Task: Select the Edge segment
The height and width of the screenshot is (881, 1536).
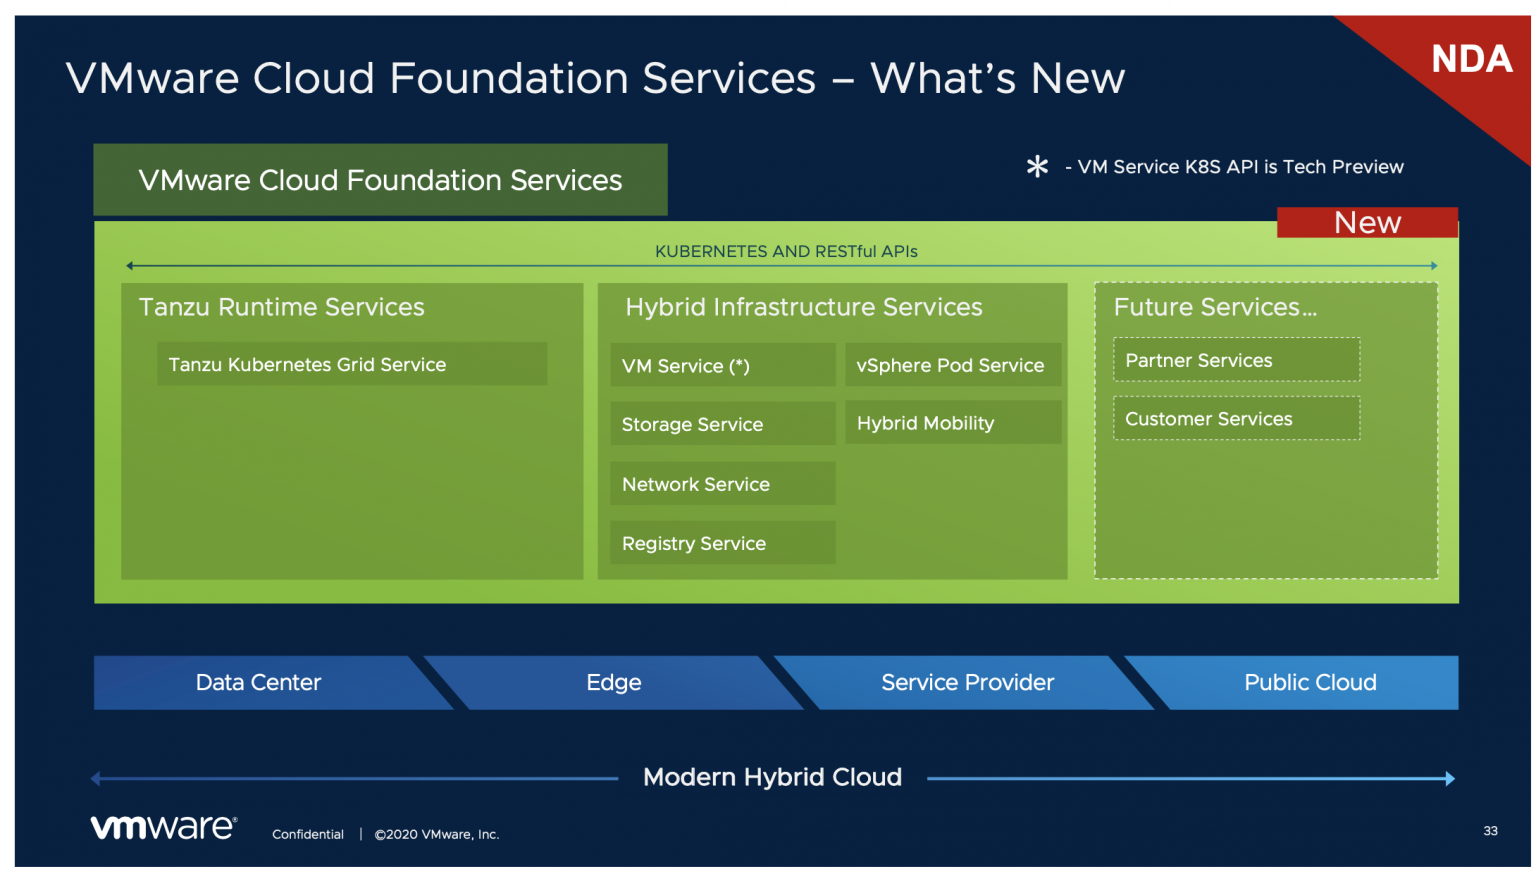Action: [614, 683]
